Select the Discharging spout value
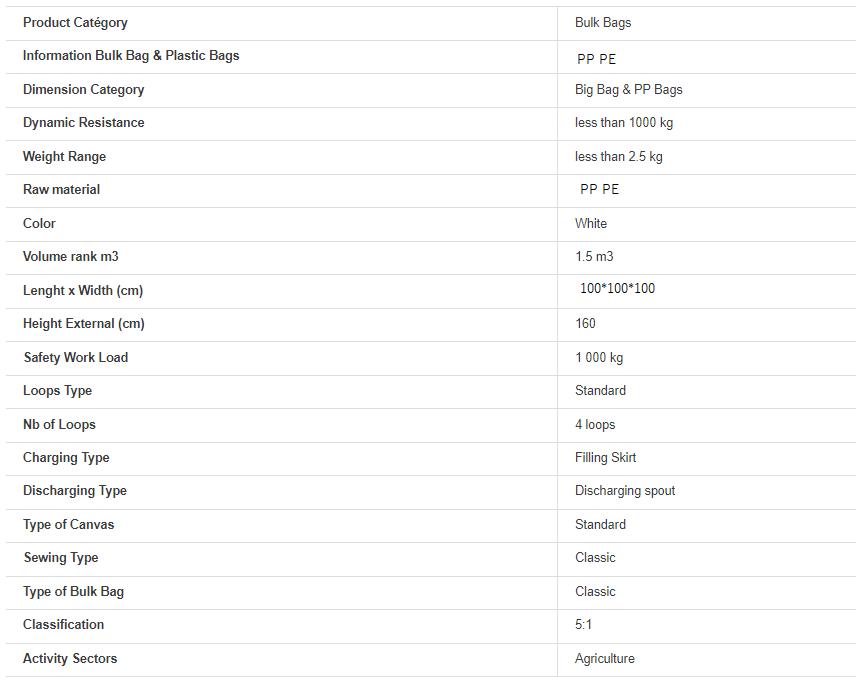This screenshot has height=692, width=856. point(625,491)
